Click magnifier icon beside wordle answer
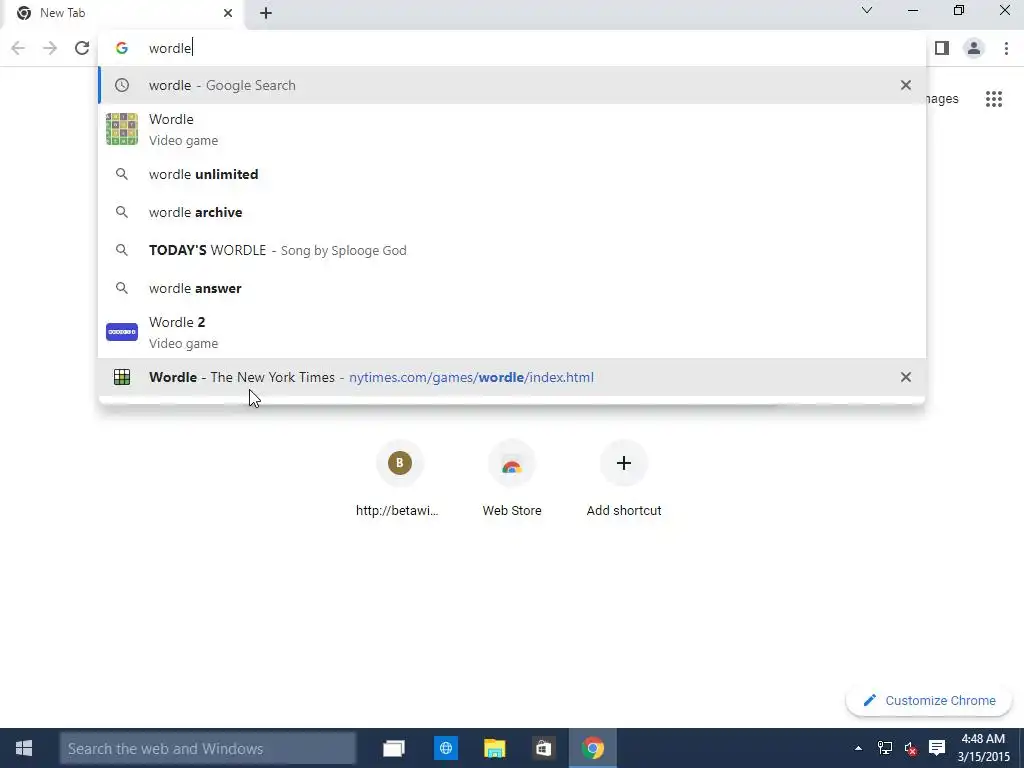This screenshot has width=1024, height=768. [122, 288]
